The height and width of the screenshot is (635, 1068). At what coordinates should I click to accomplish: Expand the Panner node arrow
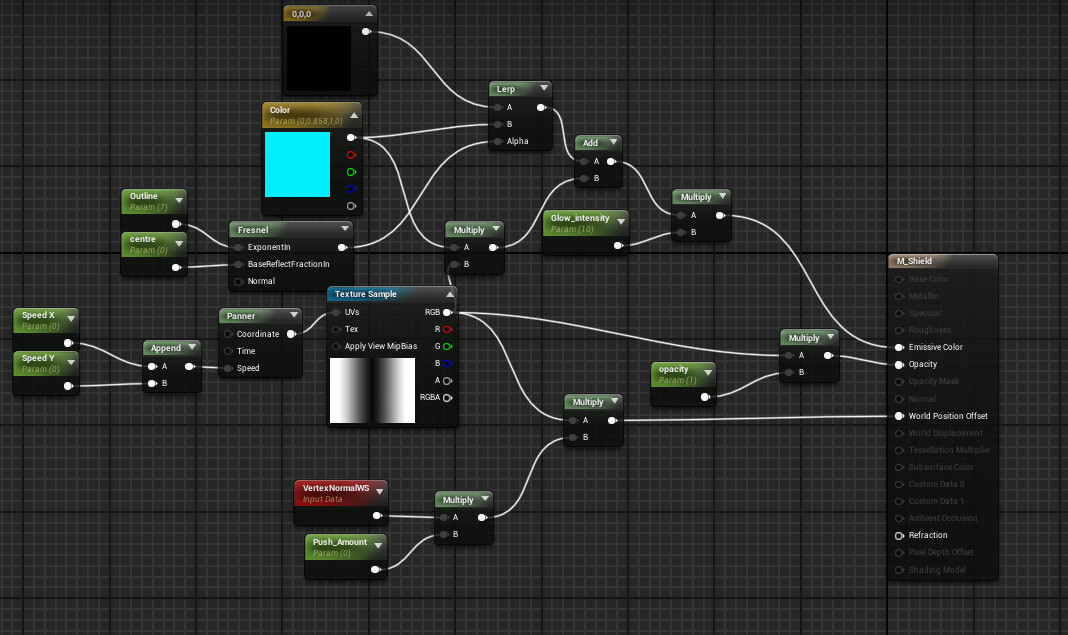(x=294, y=315)
